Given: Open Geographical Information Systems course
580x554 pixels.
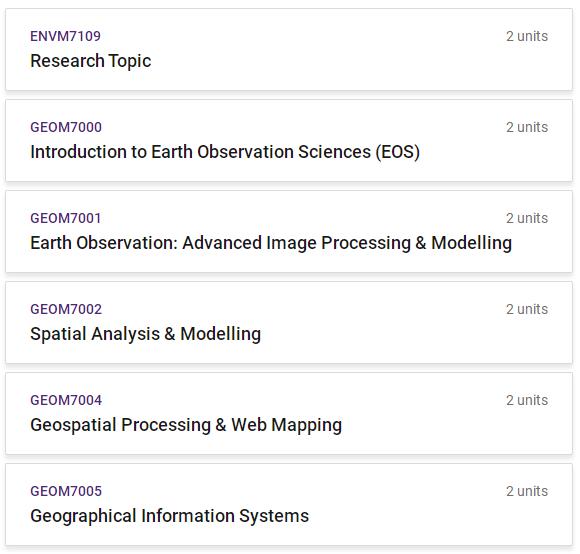Looking at the screenshot, I should (x=169, y=516).
